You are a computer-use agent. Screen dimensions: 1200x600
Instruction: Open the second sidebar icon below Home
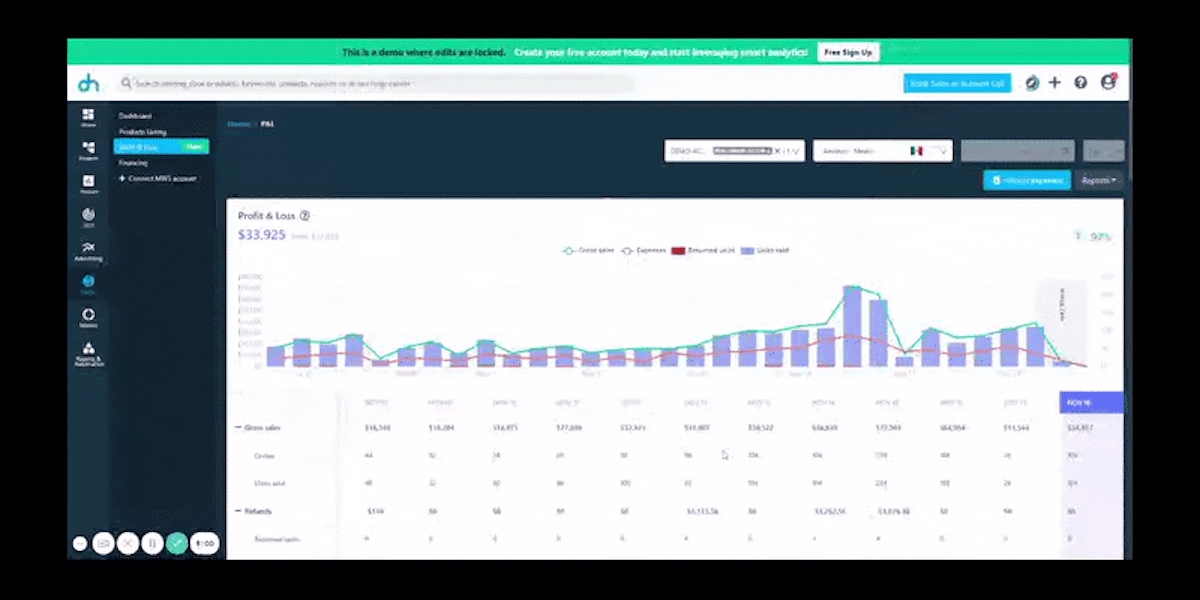pyautogui.click(x=88, y=151)
